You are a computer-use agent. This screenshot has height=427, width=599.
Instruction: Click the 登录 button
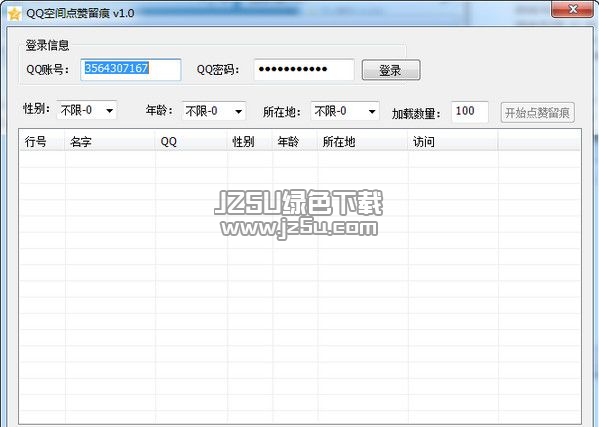coord(391,70)
